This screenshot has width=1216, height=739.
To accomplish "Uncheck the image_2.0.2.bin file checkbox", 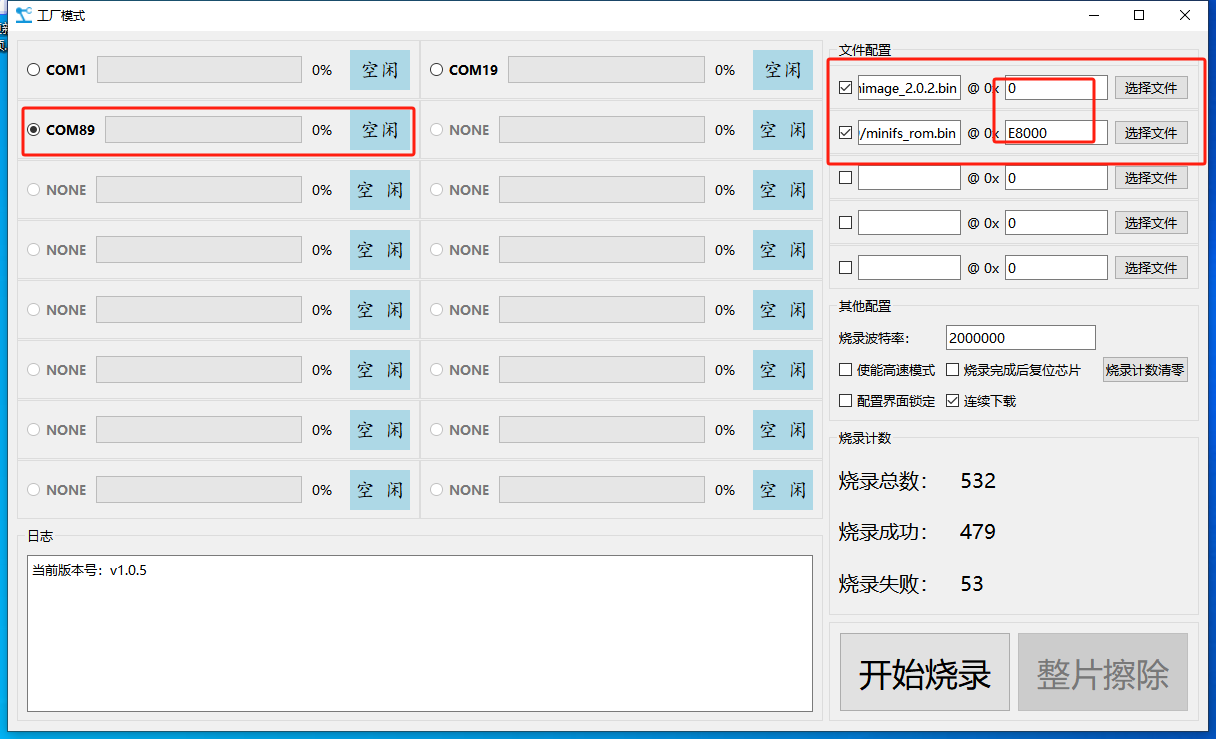I will [846, 88].
